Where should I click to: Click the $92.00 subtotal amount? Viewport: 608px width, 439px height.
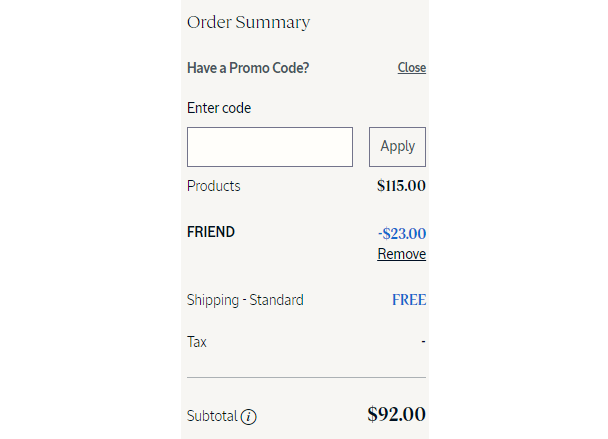coord(396,414)
